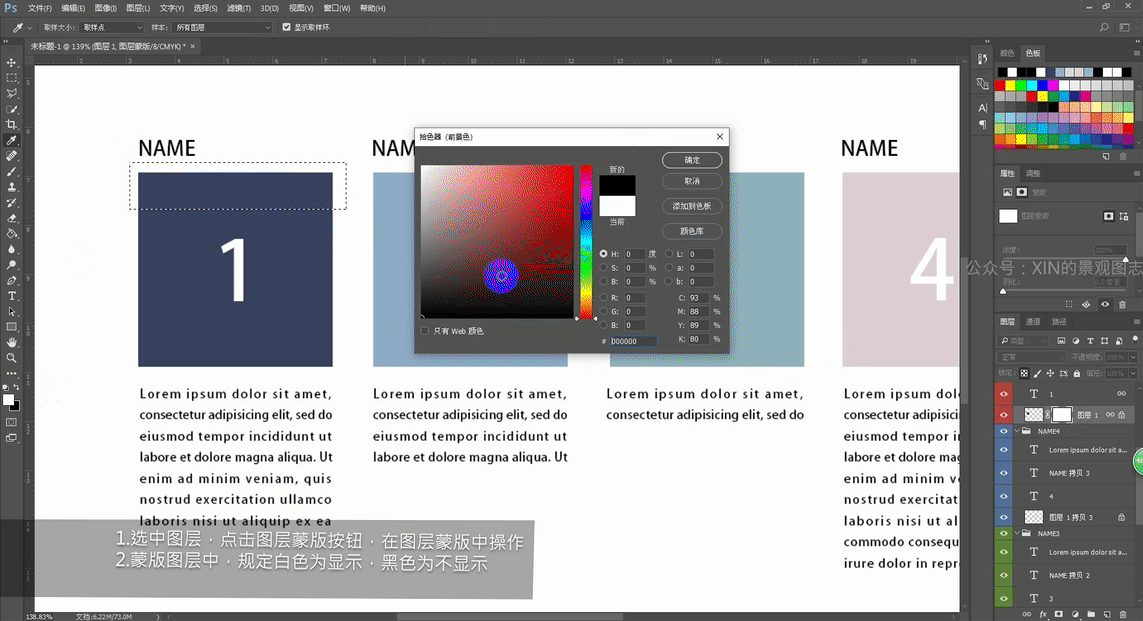The width and height of the screenshot is (1143, 621).
Task: Click the vertical hue slider bar
Action: (x=586, y=241)
